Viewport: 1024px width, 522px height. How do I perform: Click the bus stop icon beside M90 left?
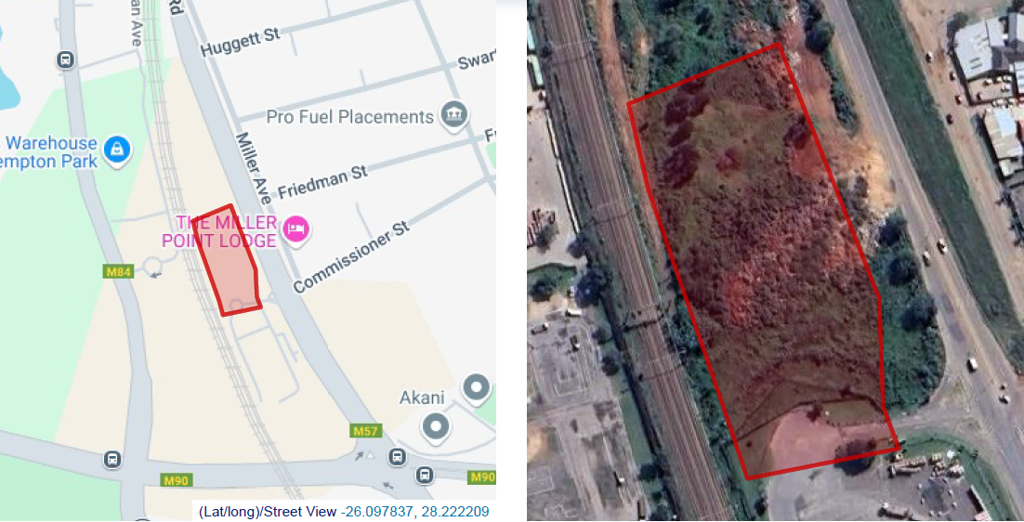tap(112, 460)
